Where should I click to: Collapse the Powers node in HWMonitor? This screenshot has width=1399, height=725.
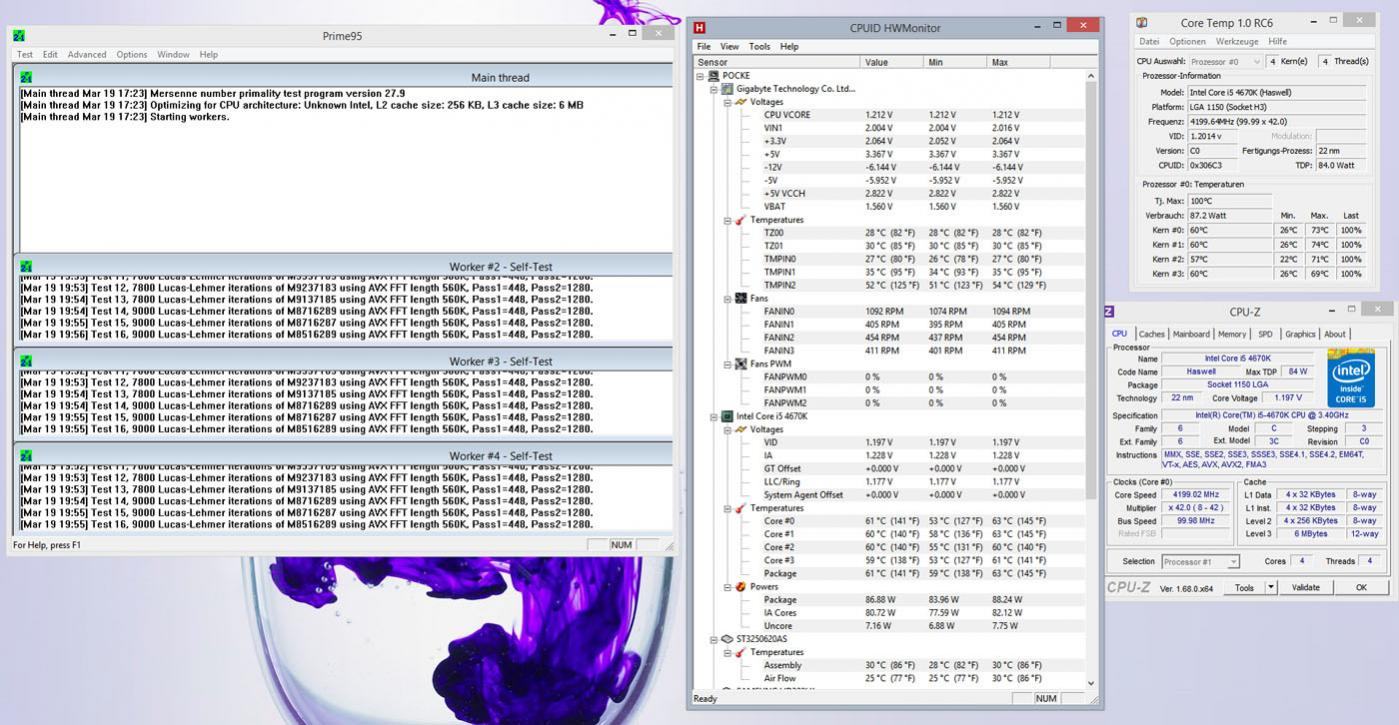point(727,586)
